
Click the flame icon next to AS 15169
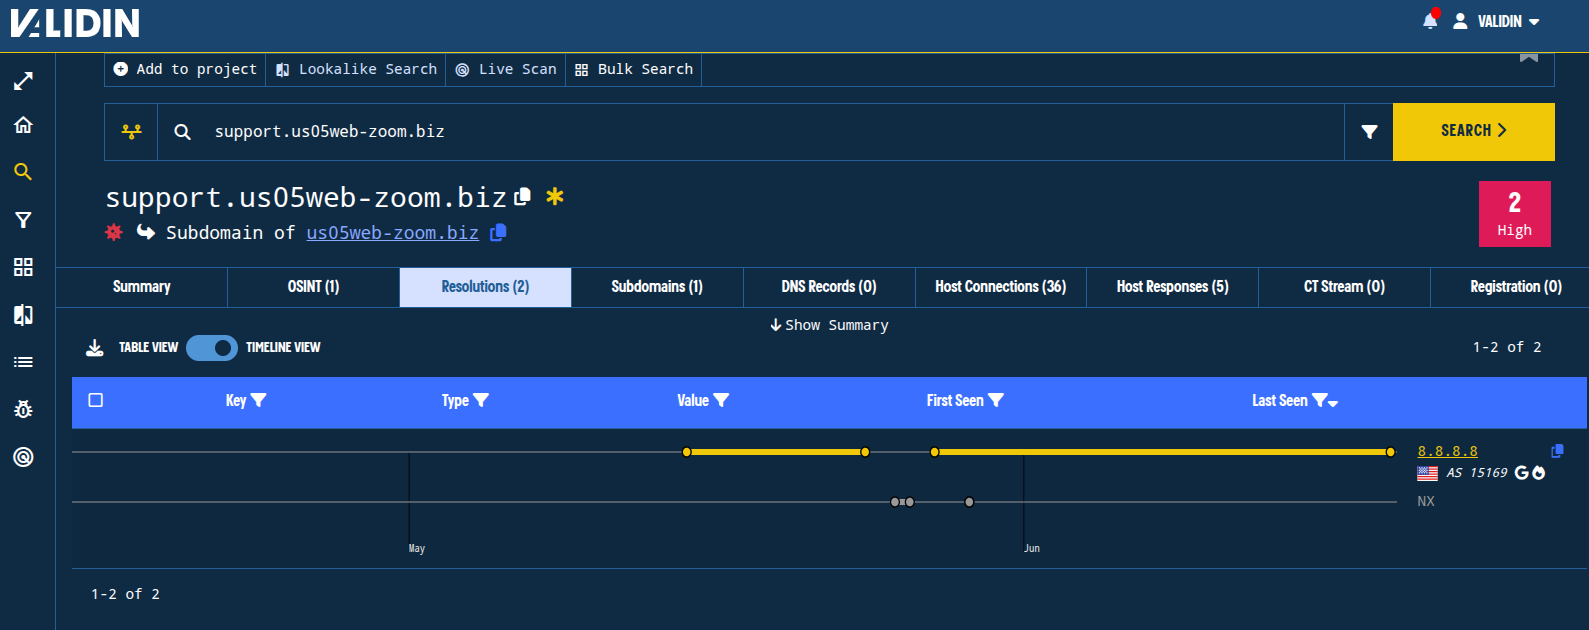pos(1539,473)
